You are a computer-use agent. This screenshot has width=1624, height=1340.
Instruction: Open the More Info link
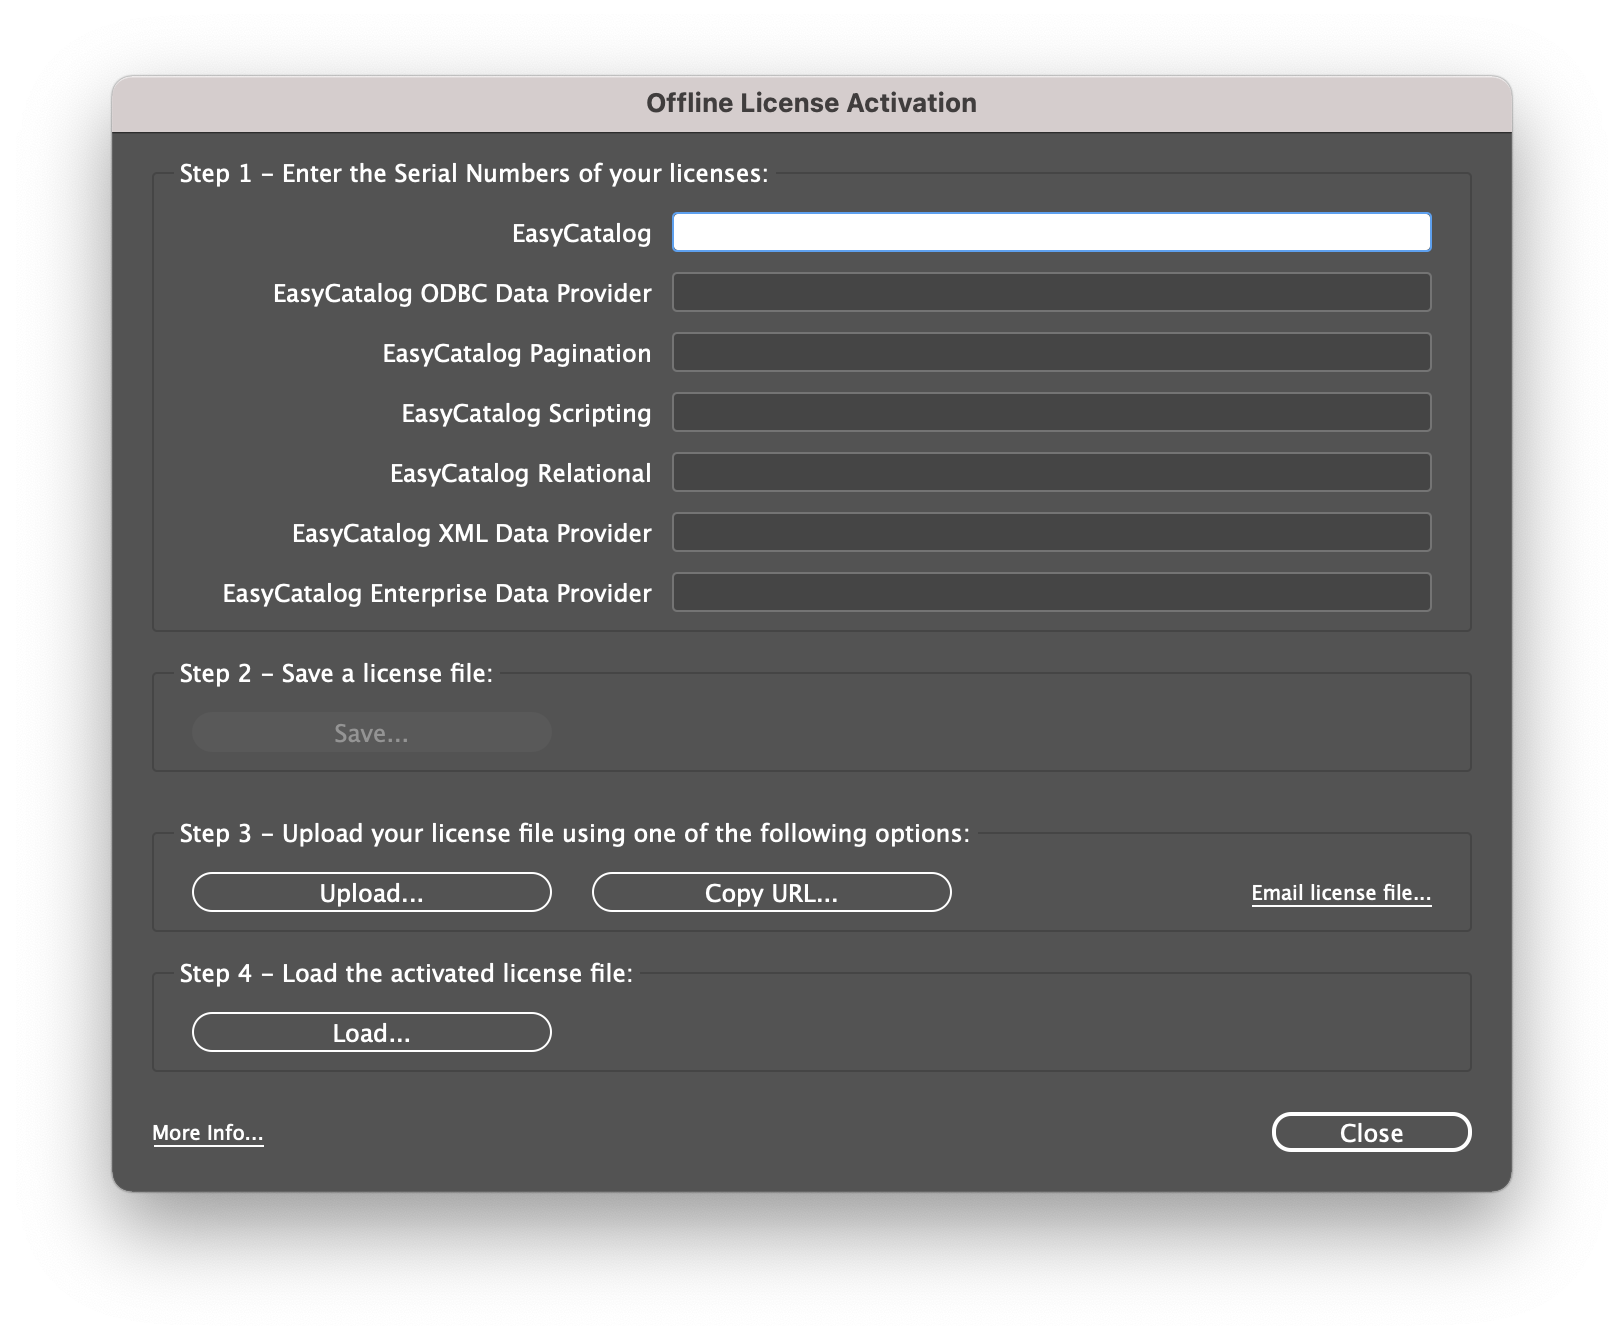pos(207,1133)
